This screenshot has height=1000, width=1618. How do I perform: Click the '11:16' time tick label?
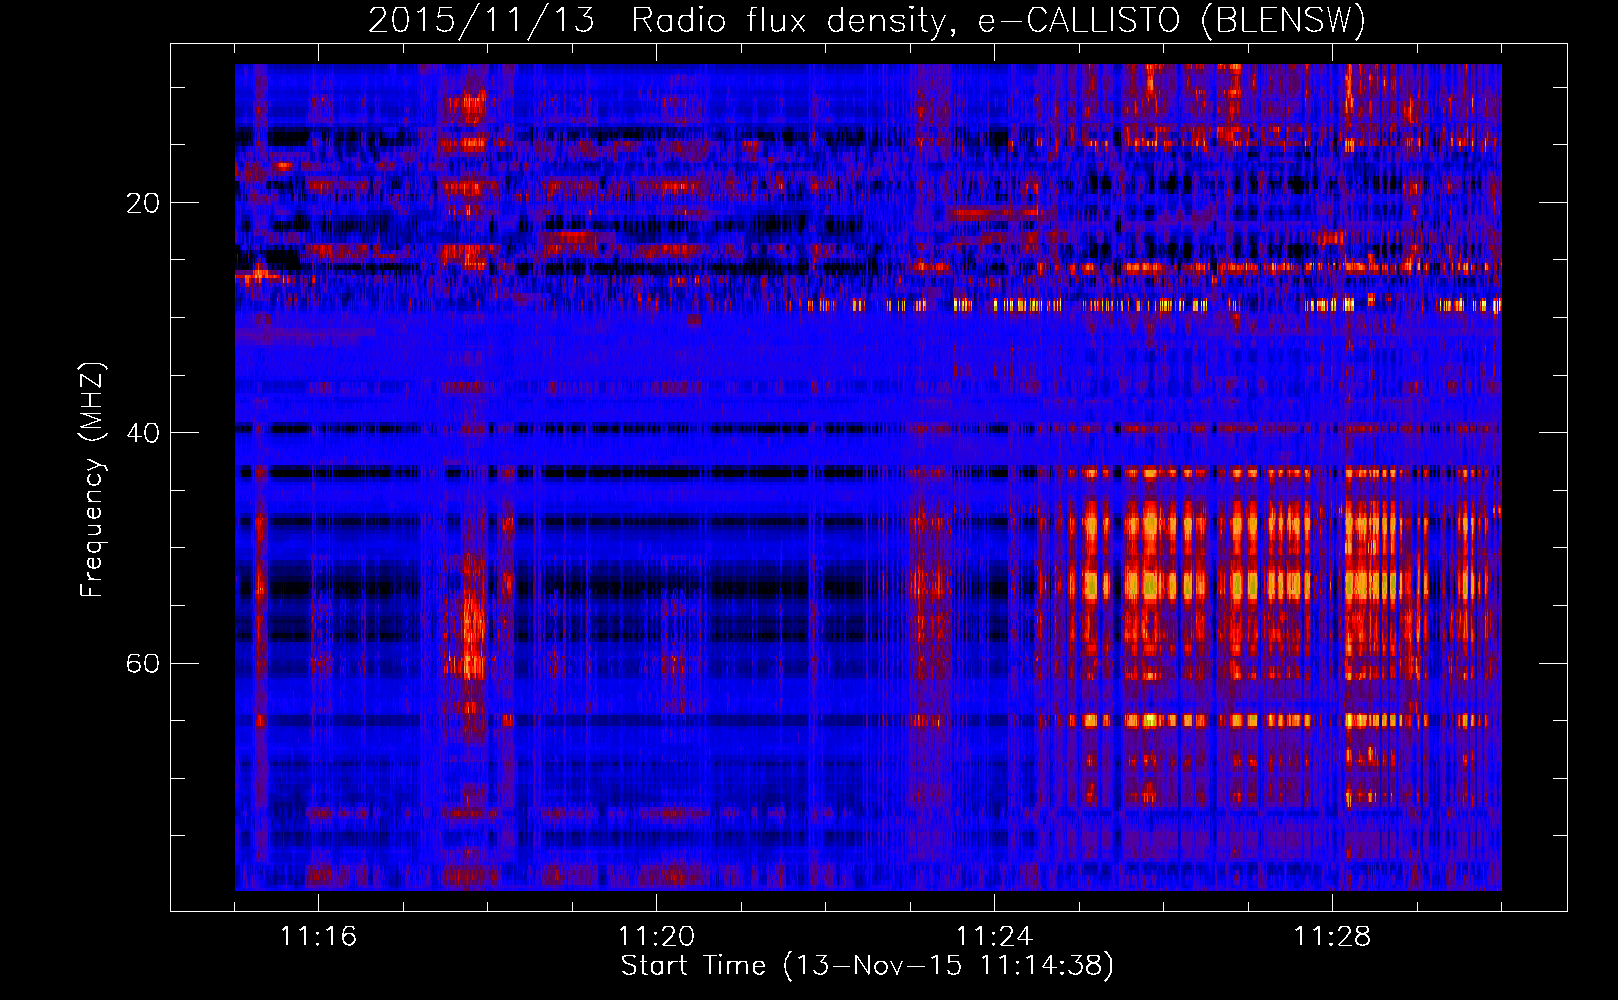[x=318, y=936]
